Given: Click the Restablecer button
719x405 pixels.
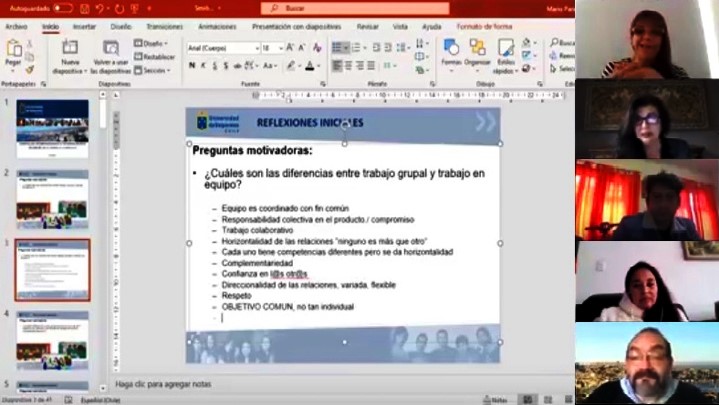Looking at the screenshot, I should [x=155, y=57].
